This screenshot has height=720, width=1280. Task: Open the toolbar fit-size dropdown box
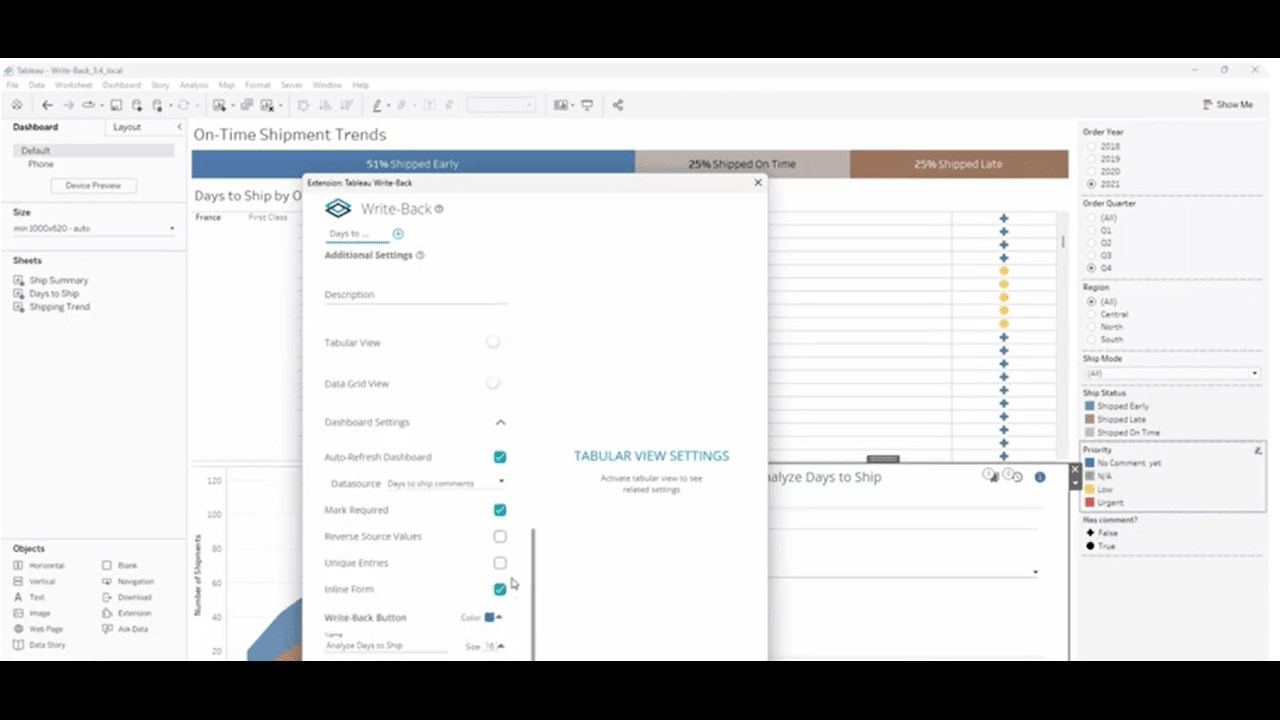pos(502,105)
